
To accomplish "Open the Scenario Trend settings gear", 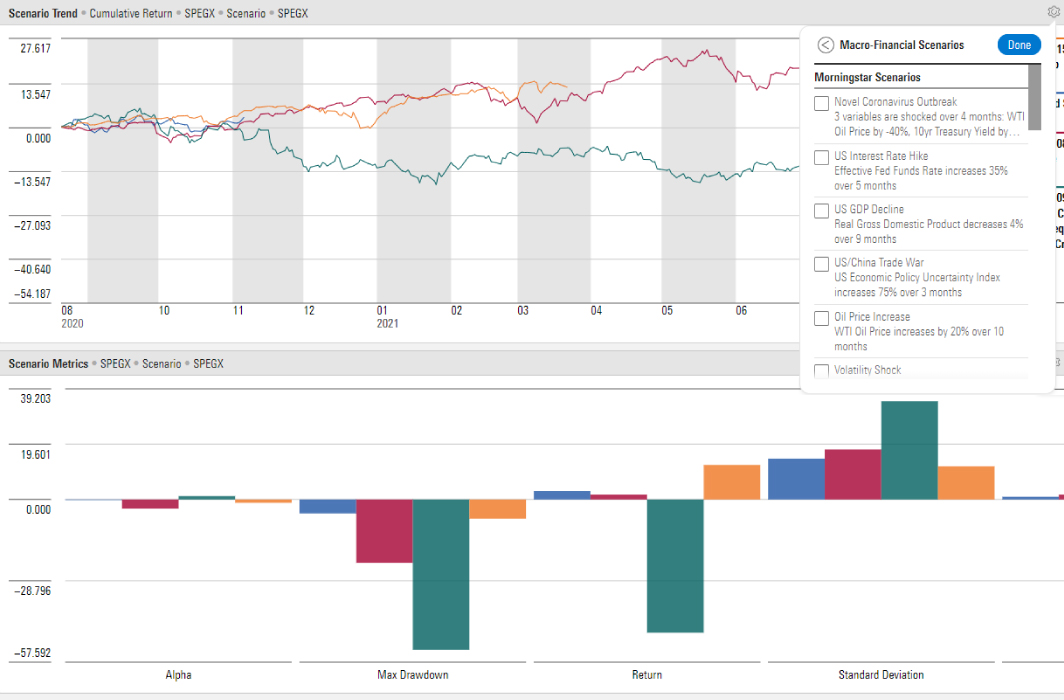I will pyautogui.click(x=1054, y=13).
